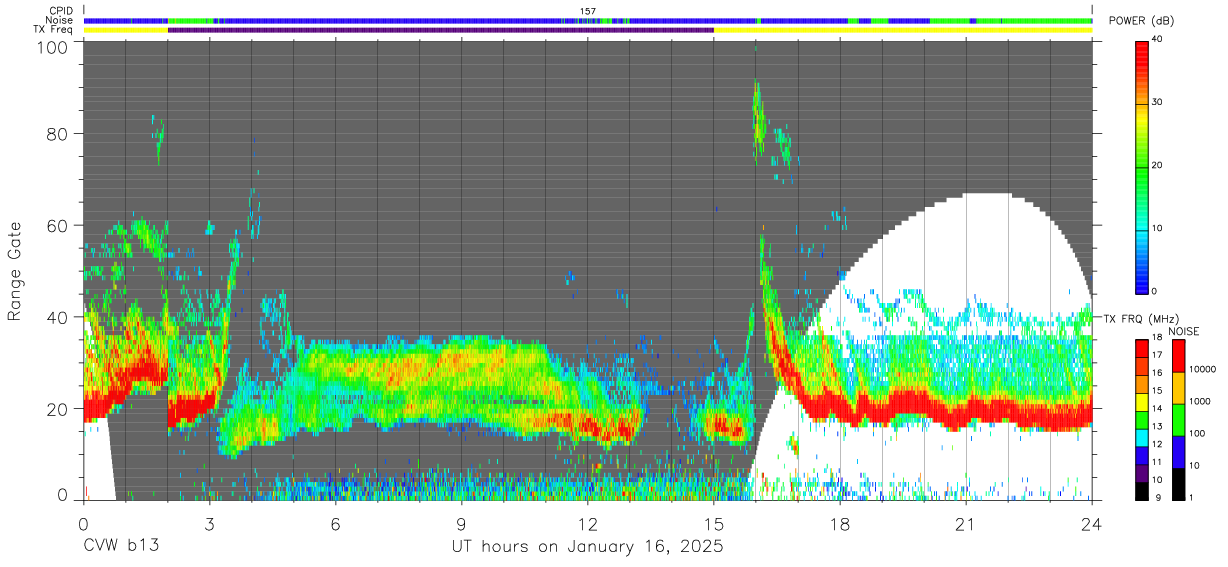This screenshot has height=567, width=1228.
Task: Click the UT hours on January 16, 2025 title
Action: coord(587,547)
